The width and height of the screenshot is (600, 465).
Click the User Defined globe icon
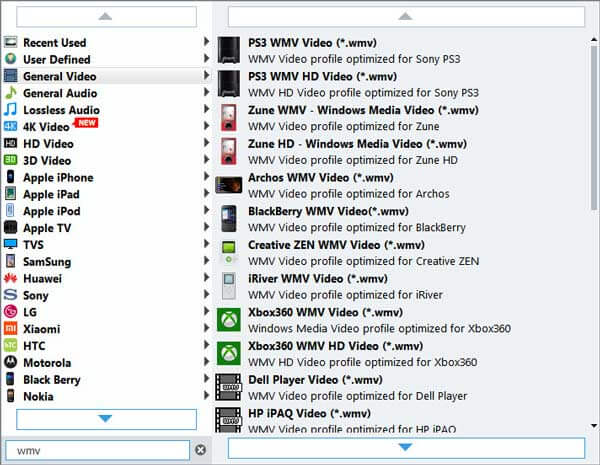click(10, 59)
